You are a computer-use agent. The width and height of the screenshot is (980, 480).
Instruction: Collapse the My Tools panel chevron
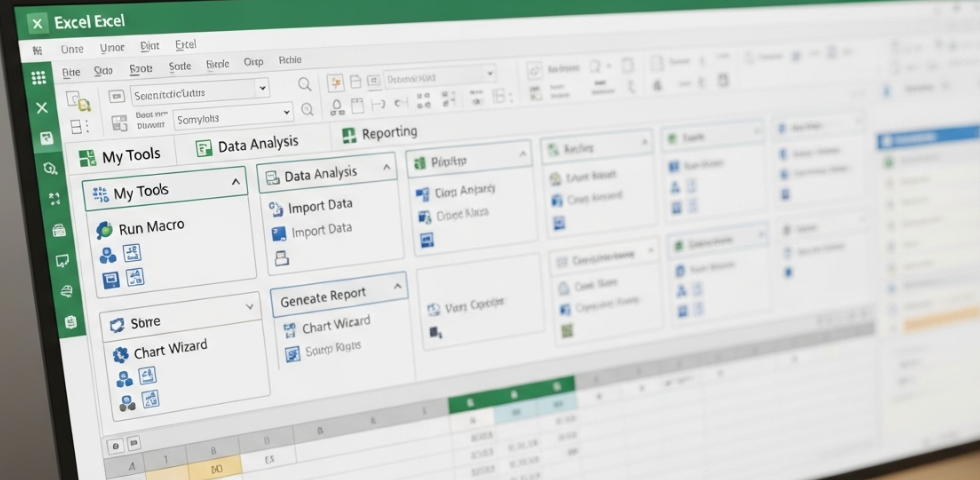click(236, 182)
